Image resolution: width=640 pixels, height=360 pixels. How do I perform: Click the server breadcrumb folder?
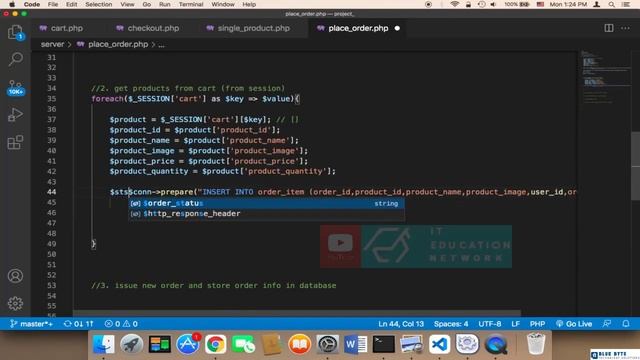coord(52,44)
